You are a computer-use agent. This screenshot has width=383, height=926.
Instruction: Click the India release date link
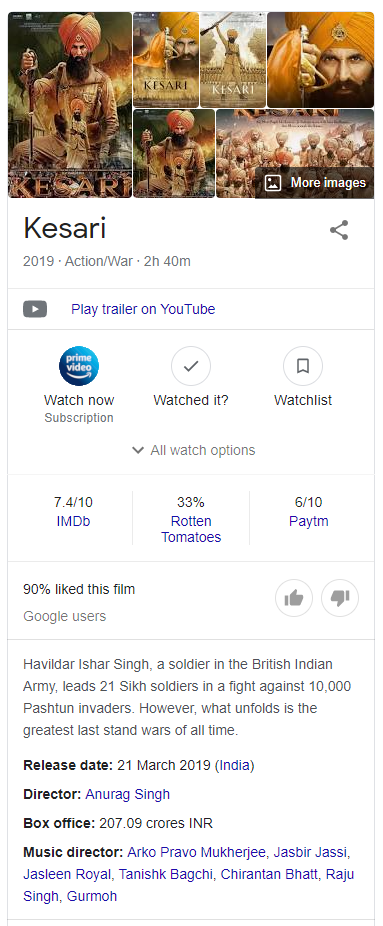(x=234, y=765)
